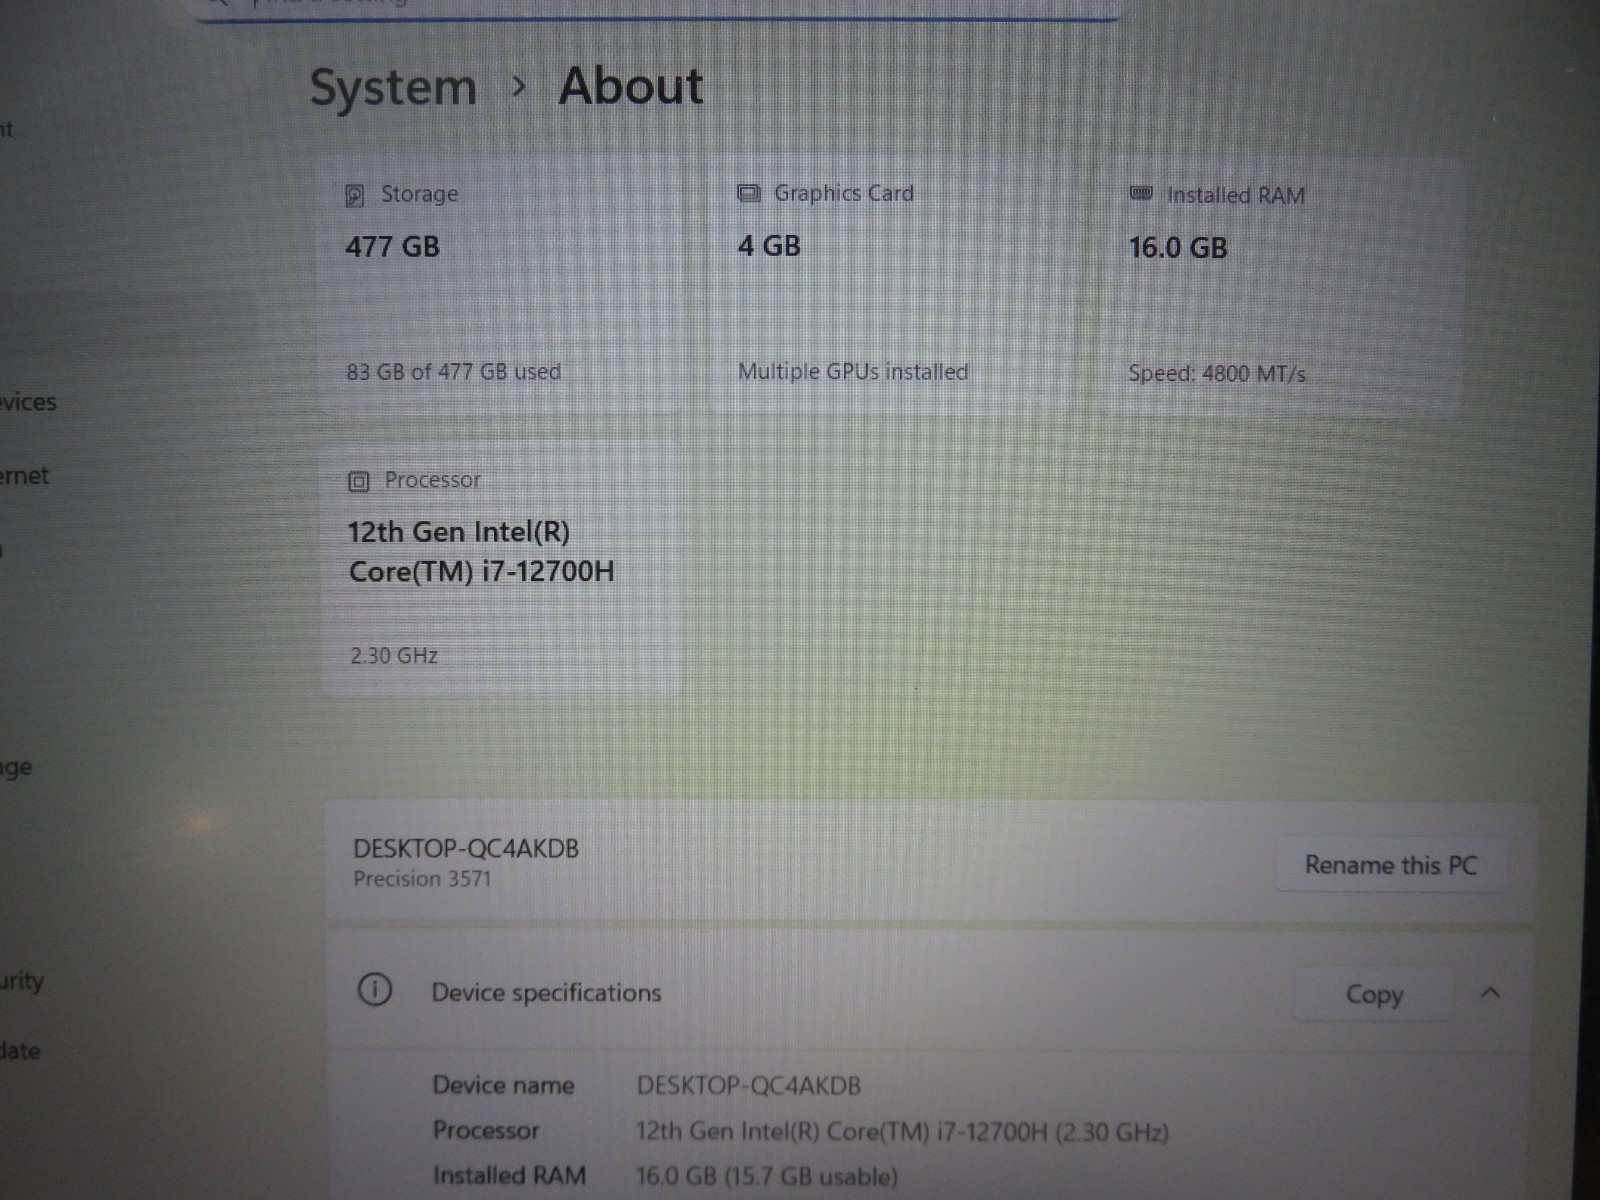
Task: Click the breadcrumb chevron after System
Action: (518, 87)
